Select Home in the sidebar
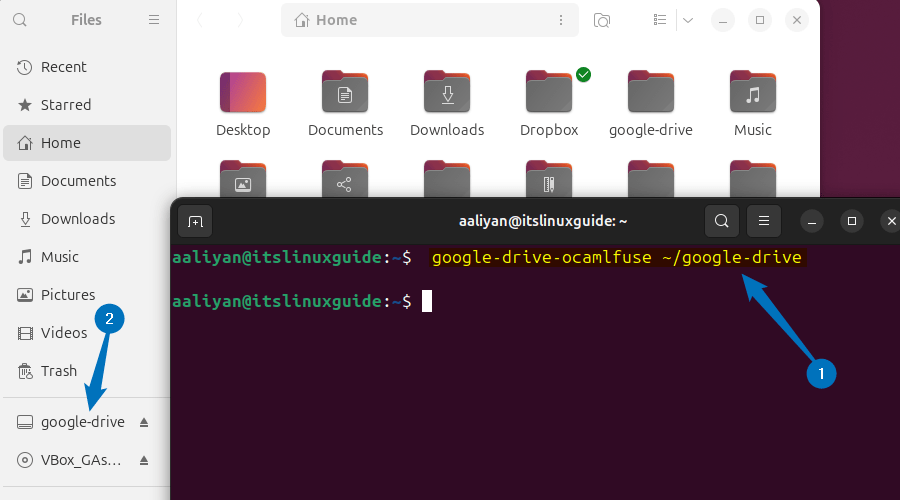The width and height of the screenshot is (900, 500). 87,143
